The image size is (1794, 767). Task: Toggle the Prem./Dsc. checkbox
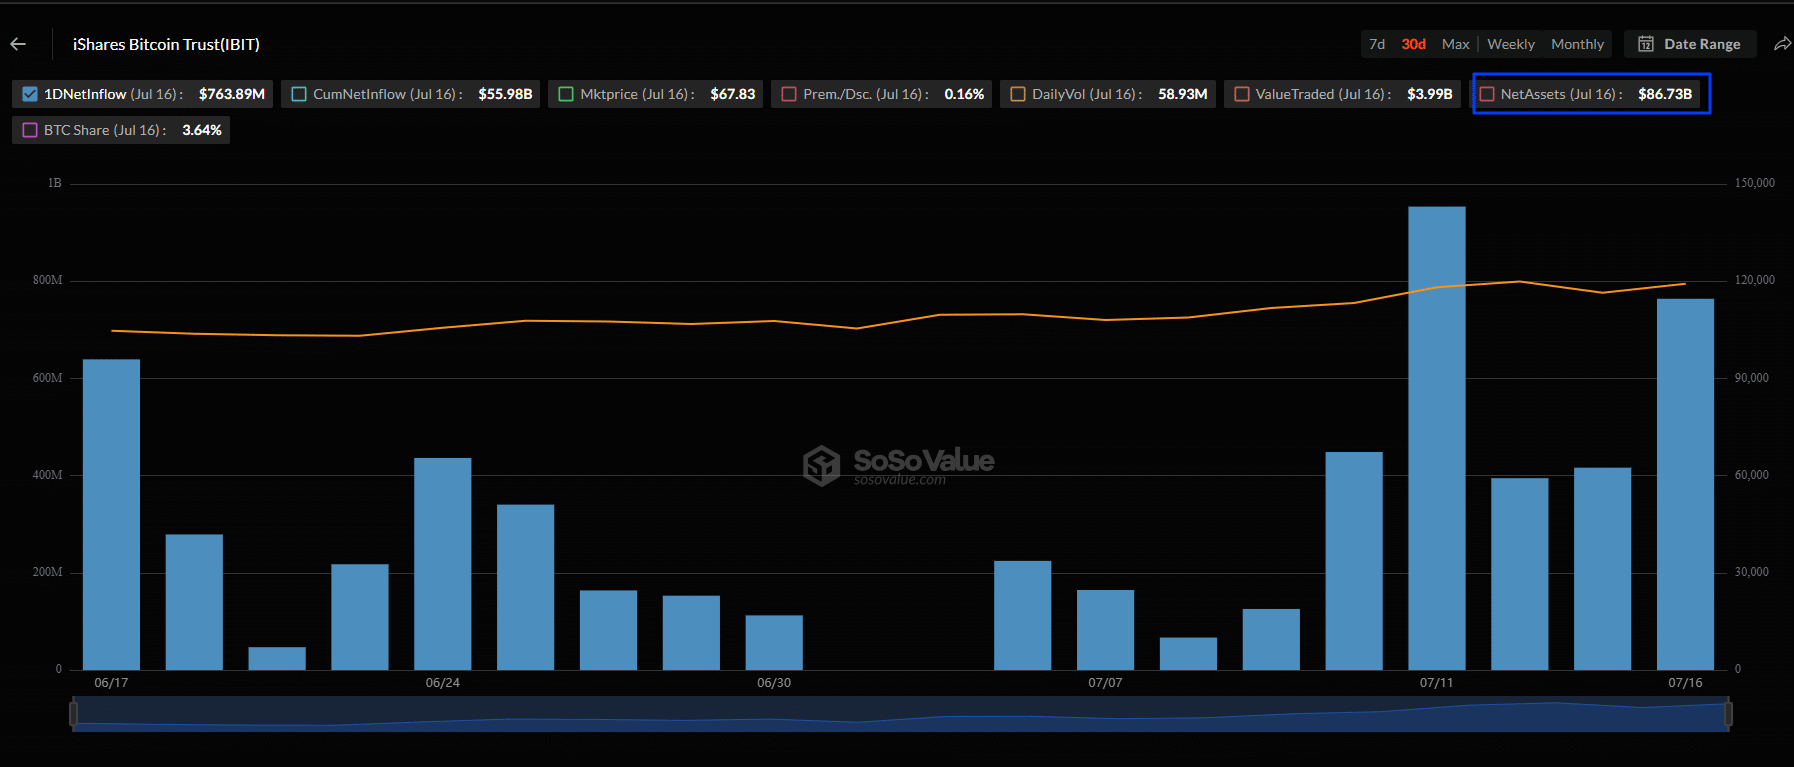point(789,94)
